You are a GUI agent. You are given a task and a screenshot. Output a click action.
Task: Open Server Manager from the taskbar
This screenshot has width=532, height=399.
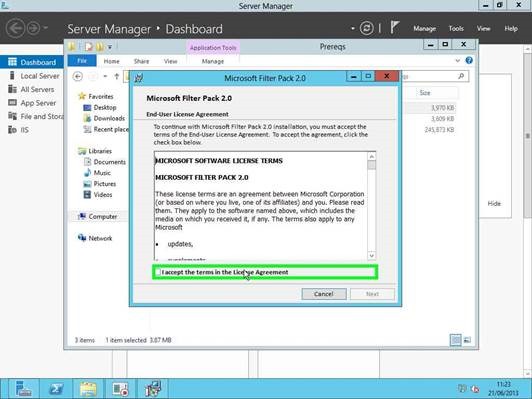(23, 388)
